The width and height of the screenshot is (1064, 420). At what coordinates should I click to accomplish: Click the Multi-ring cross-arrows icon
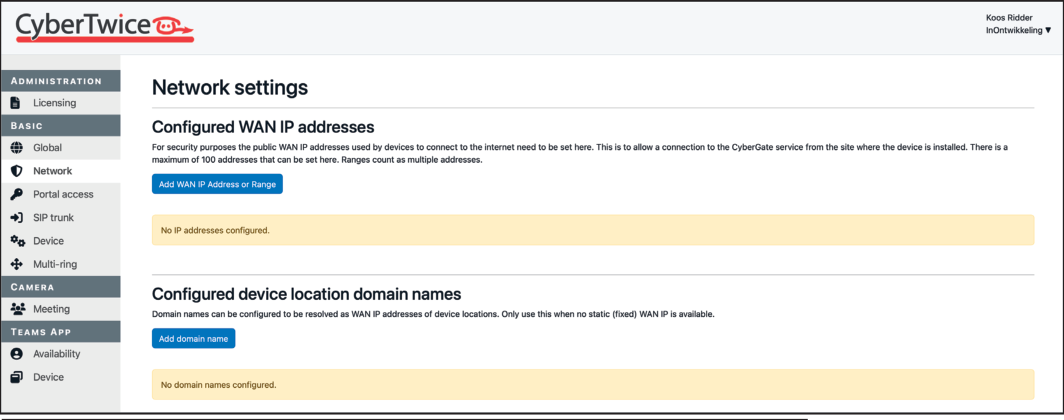[17, 264]
